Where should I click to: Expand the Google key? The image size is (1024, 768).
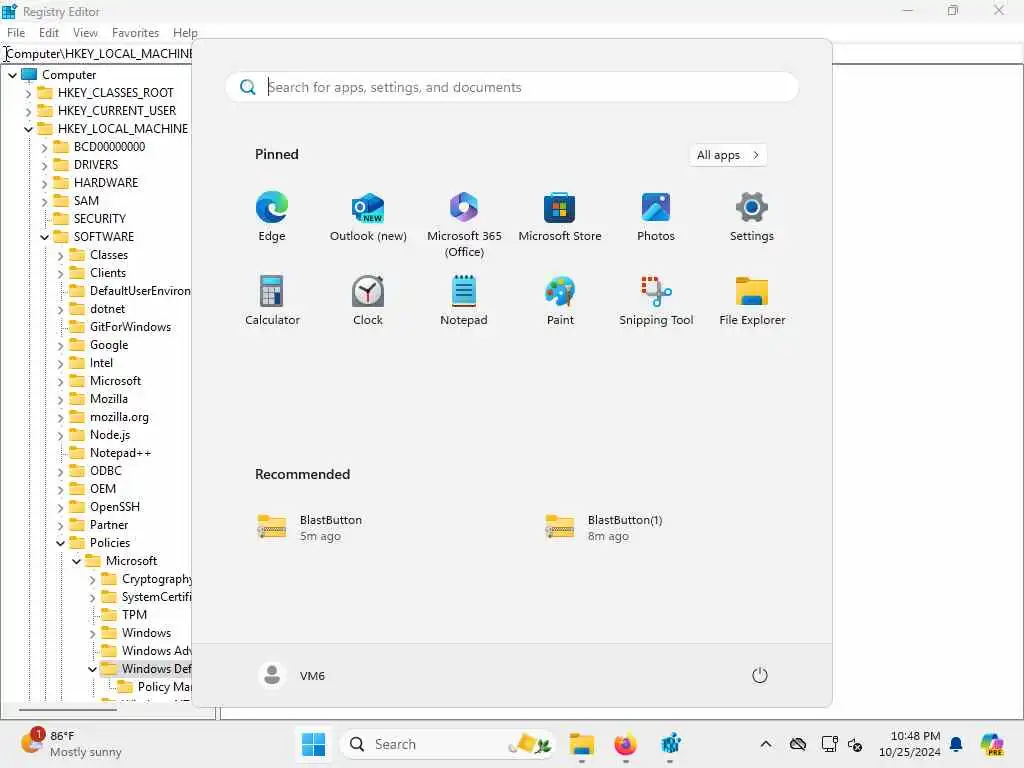pos(60,345)
